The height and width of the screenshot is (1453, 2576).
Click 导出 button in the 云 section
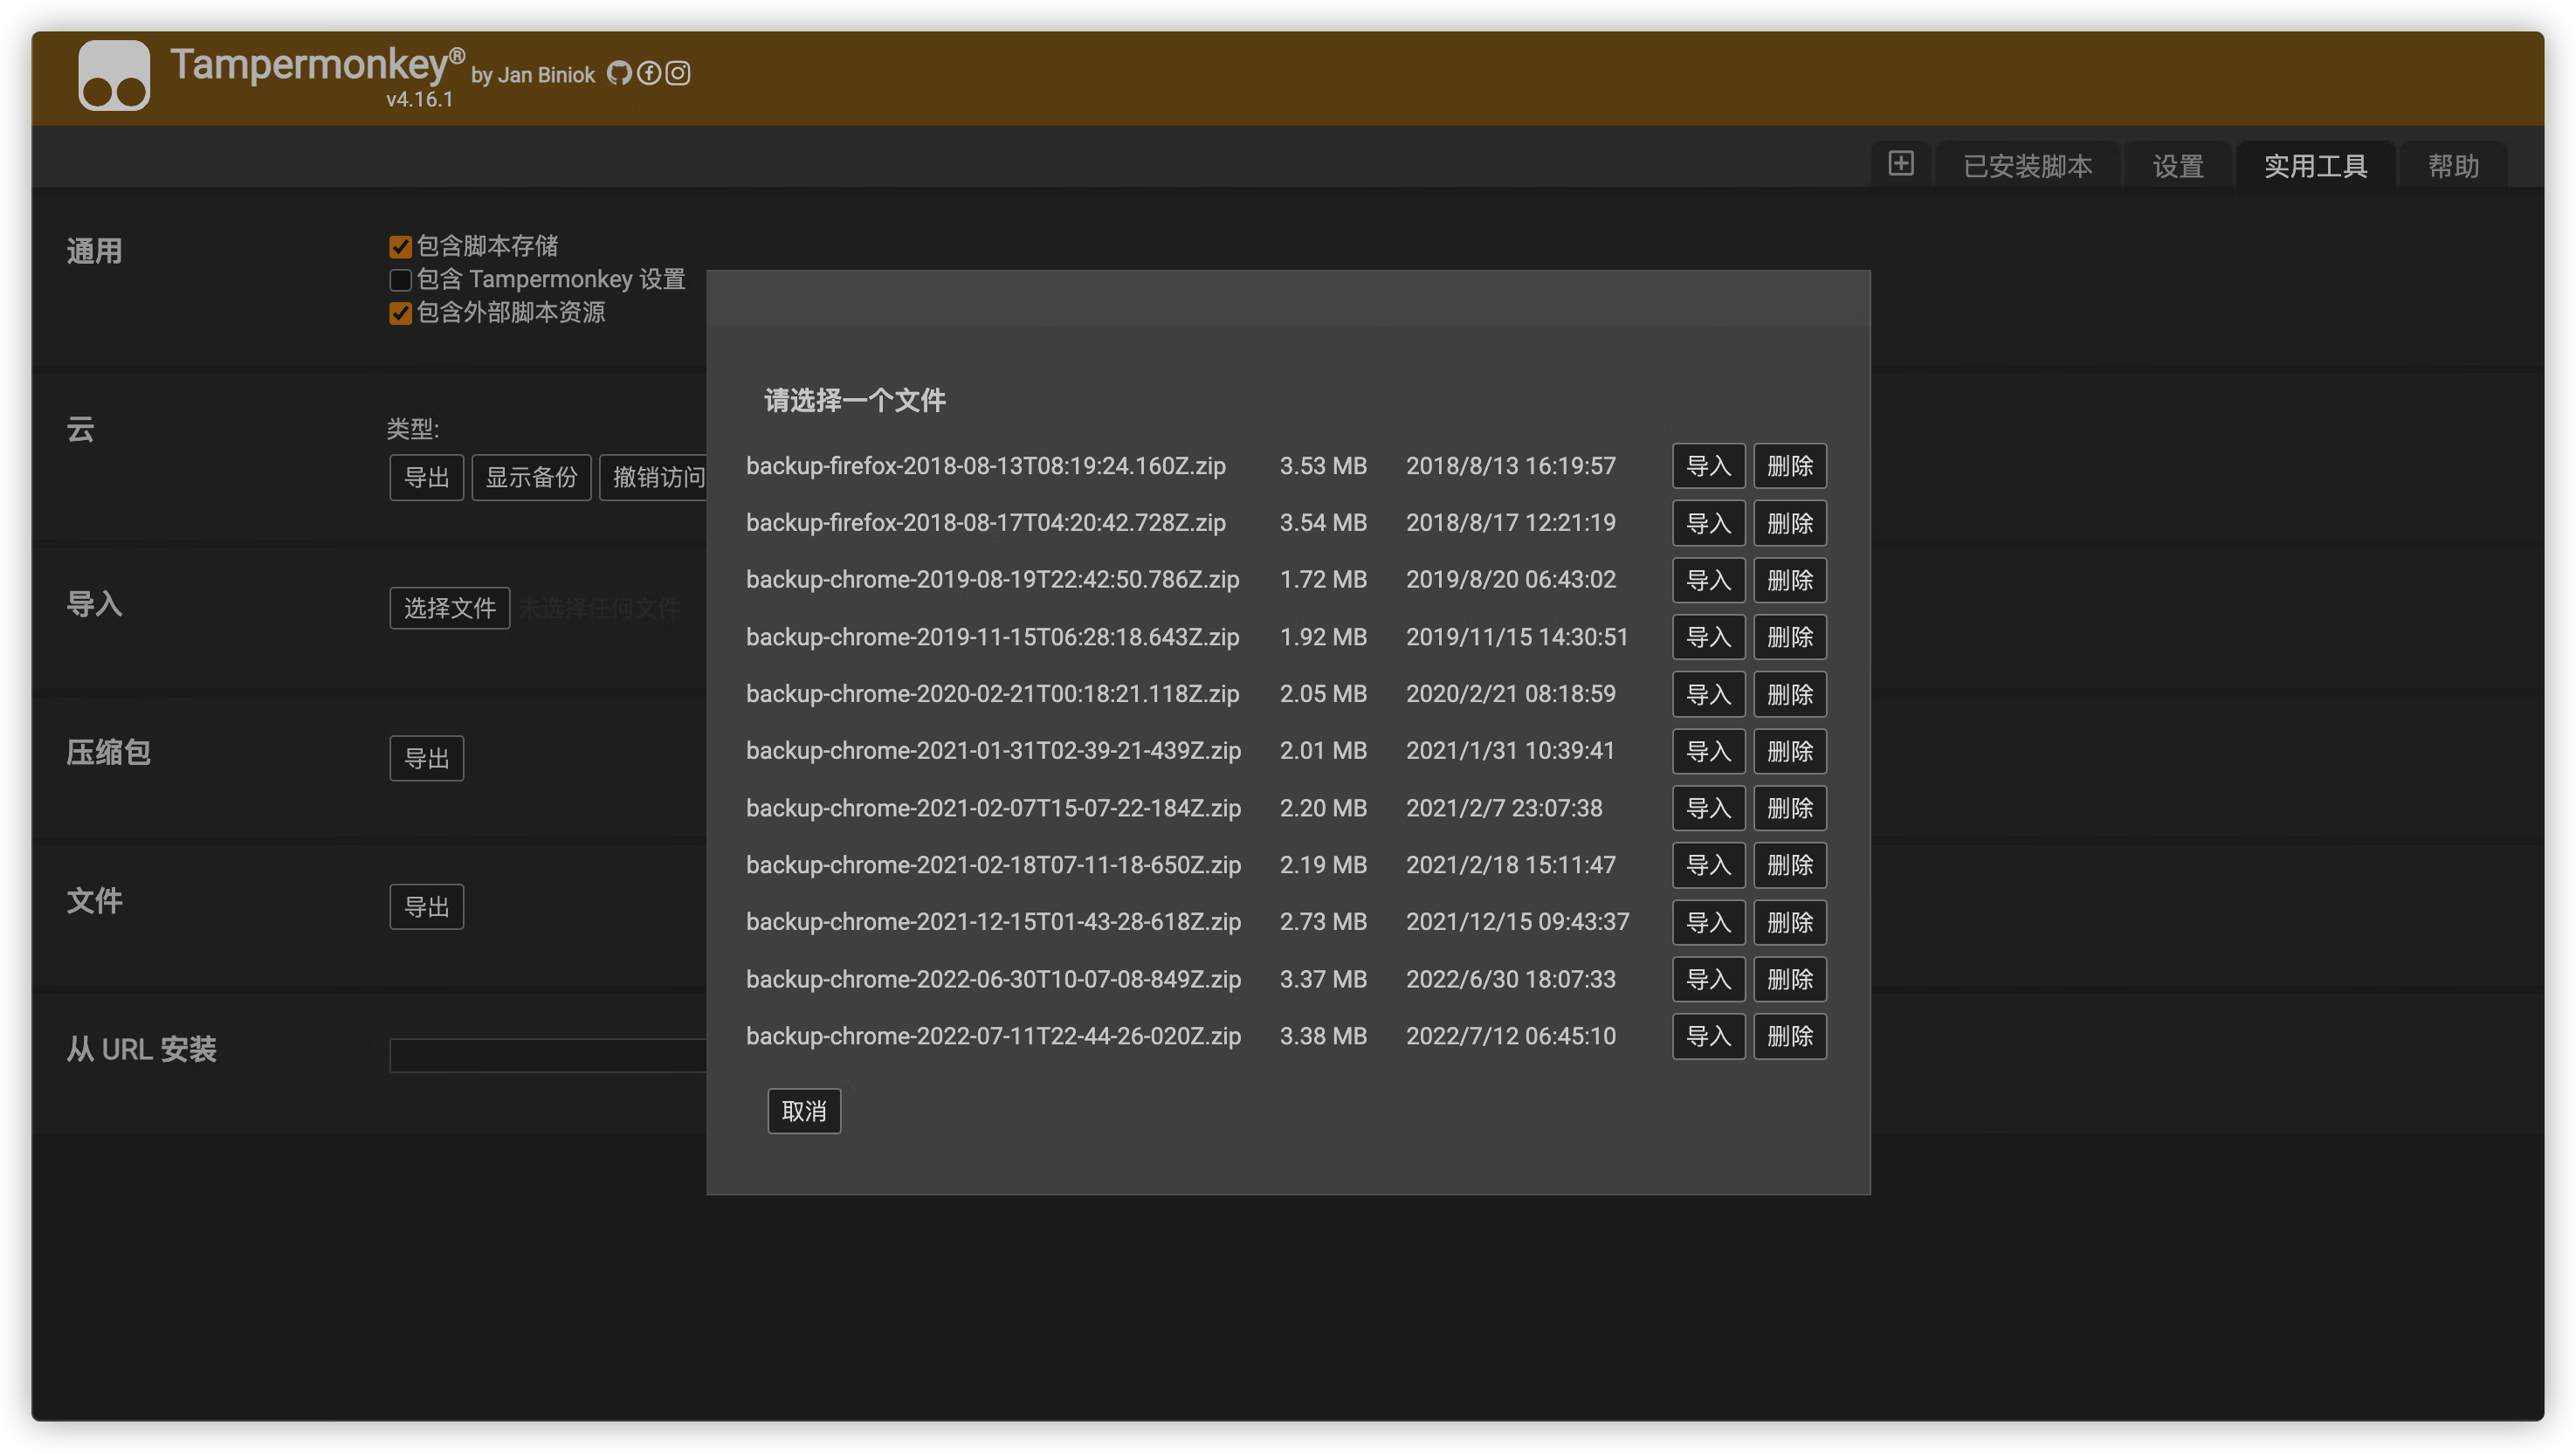point(427,478)
